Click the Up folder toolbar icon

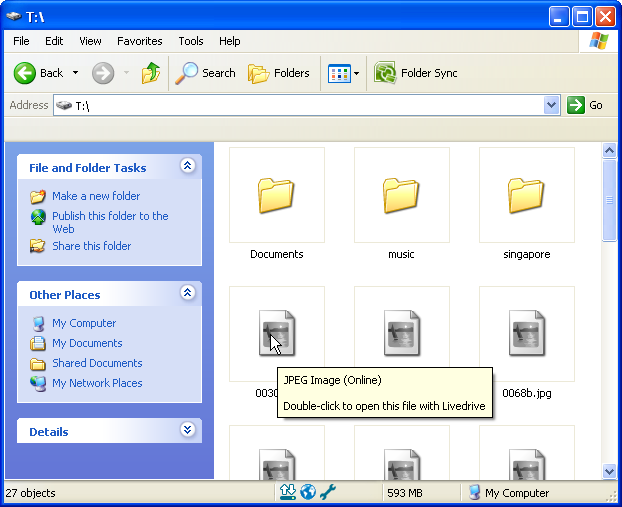pyautogui.click(x=151, y=73)
